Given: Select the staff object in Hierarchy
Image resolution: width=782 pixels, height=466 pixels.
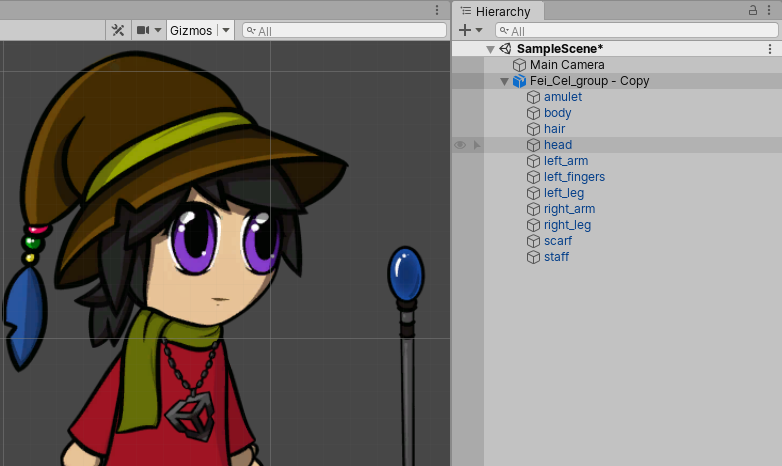Looking at the screenshot, I should pos(556,257).
